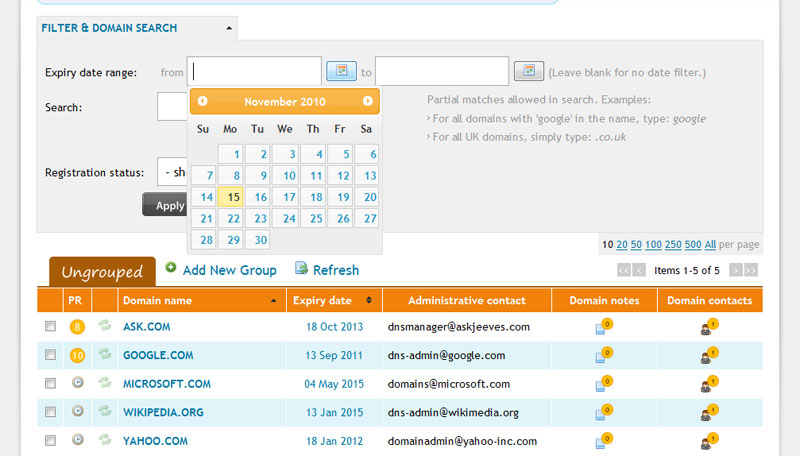Go to previous month in calendar
Screen dimensions: 800x456
click(203, 101)
